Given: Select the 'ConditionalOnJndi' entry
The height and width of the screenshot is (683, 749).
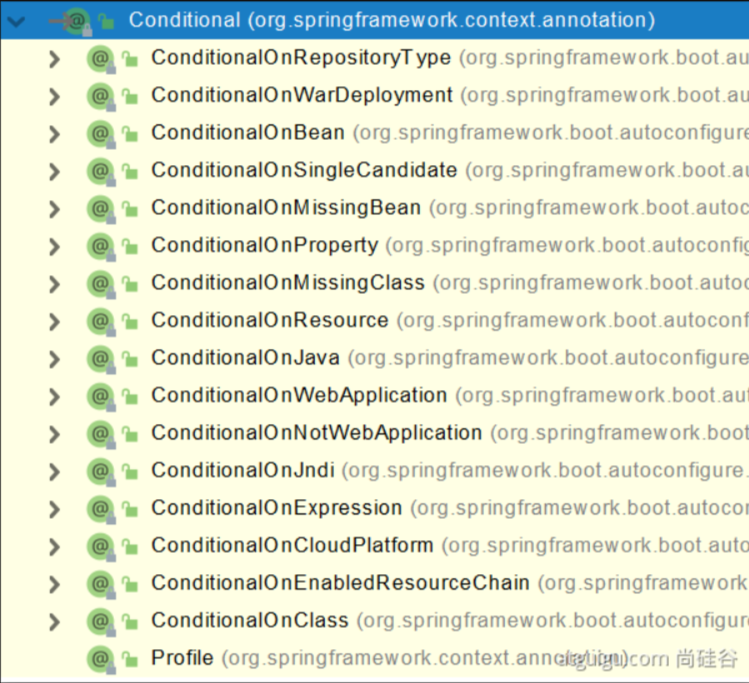Looking at the screenshot, I should pyautogui.click(x=243, y=470).
